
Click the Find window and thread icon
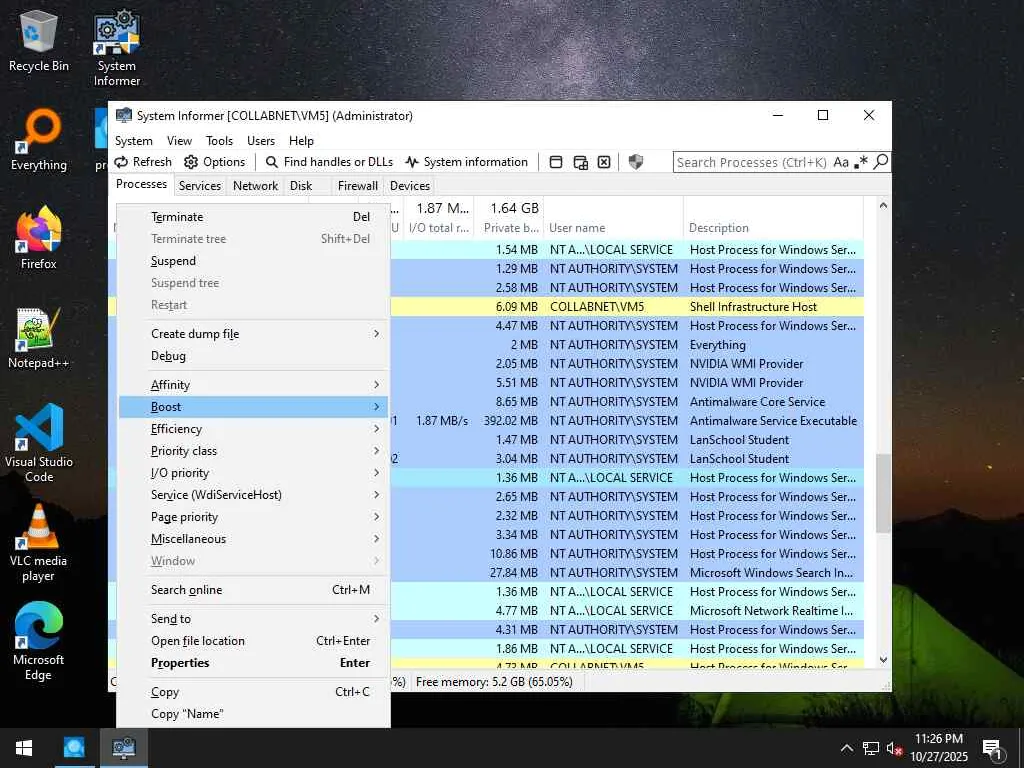click(x=580, y=162)
